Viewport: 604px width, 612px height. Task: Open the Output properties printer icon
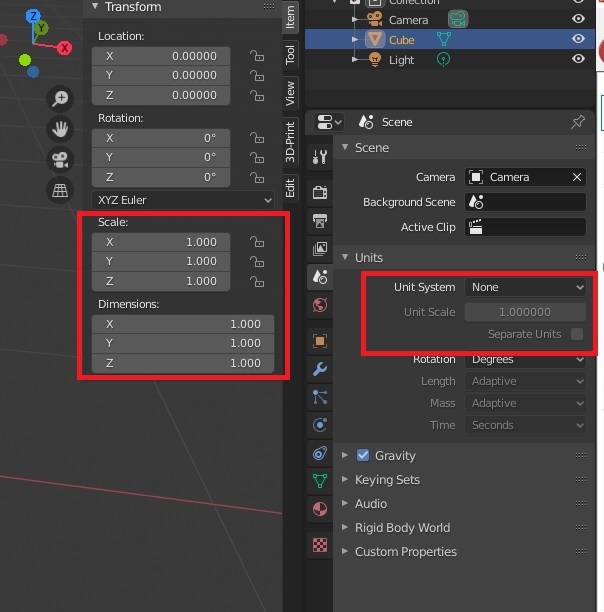click(x=320, y=221)
